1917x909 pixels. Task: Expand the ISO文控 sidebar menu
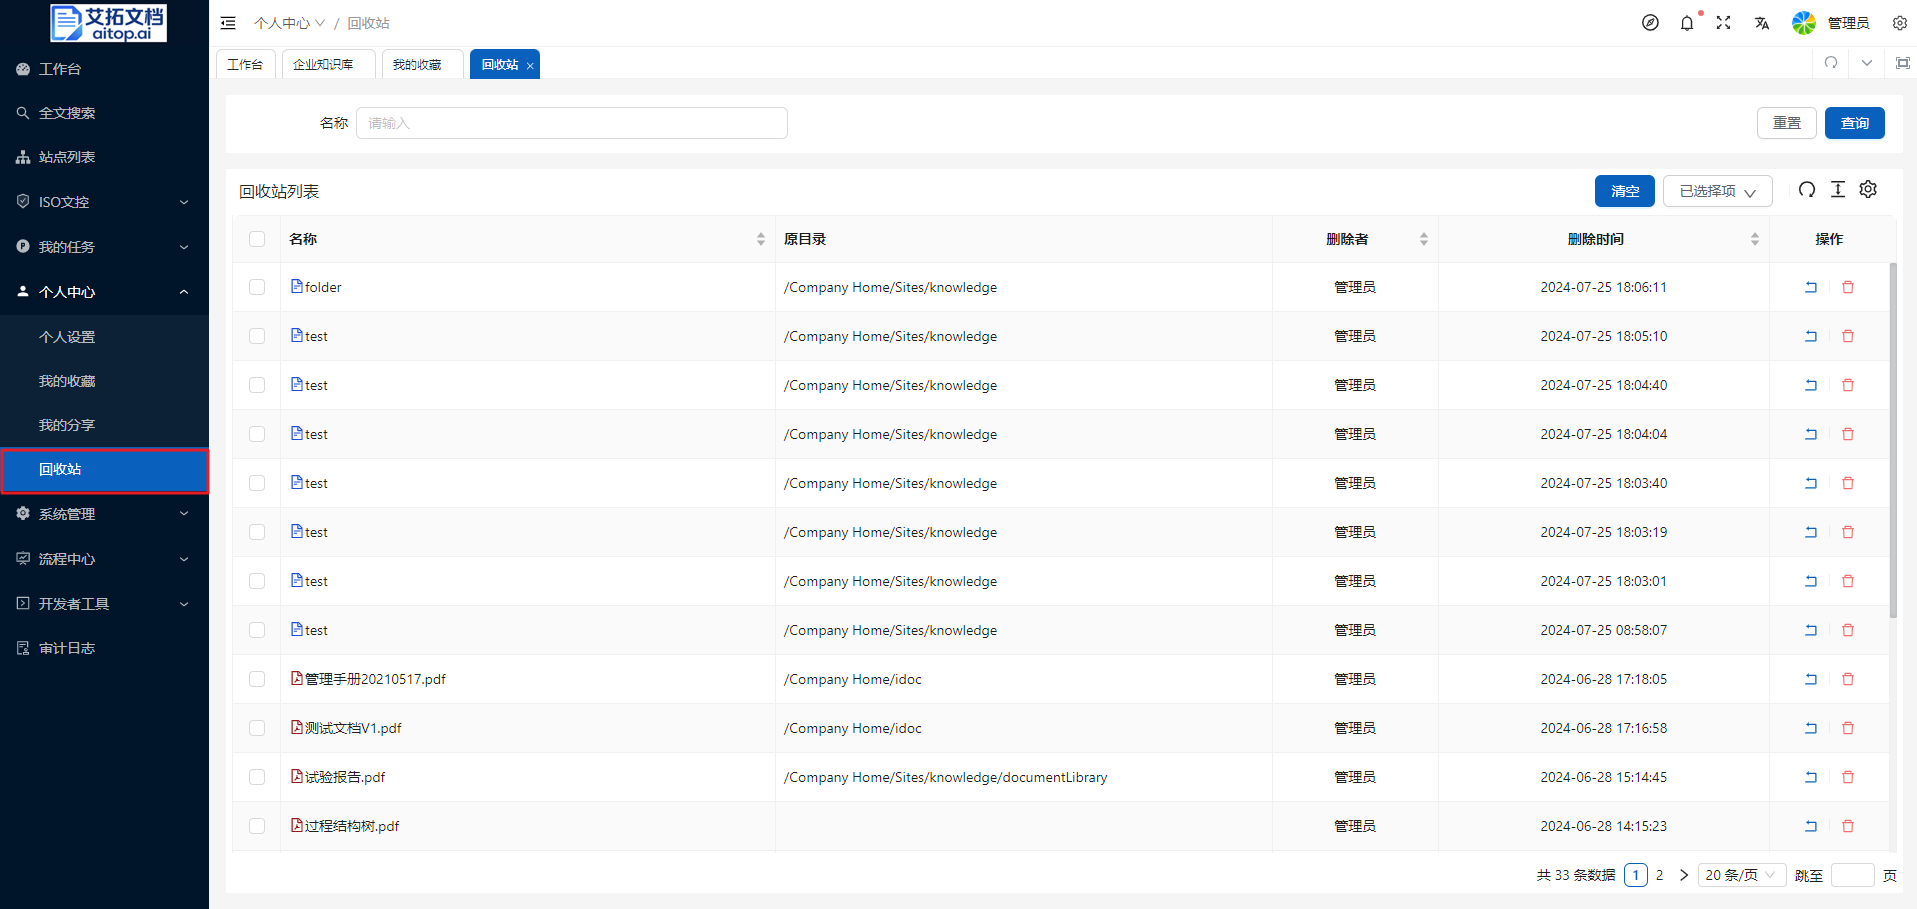pyautogui.click(x=104, y=202)
